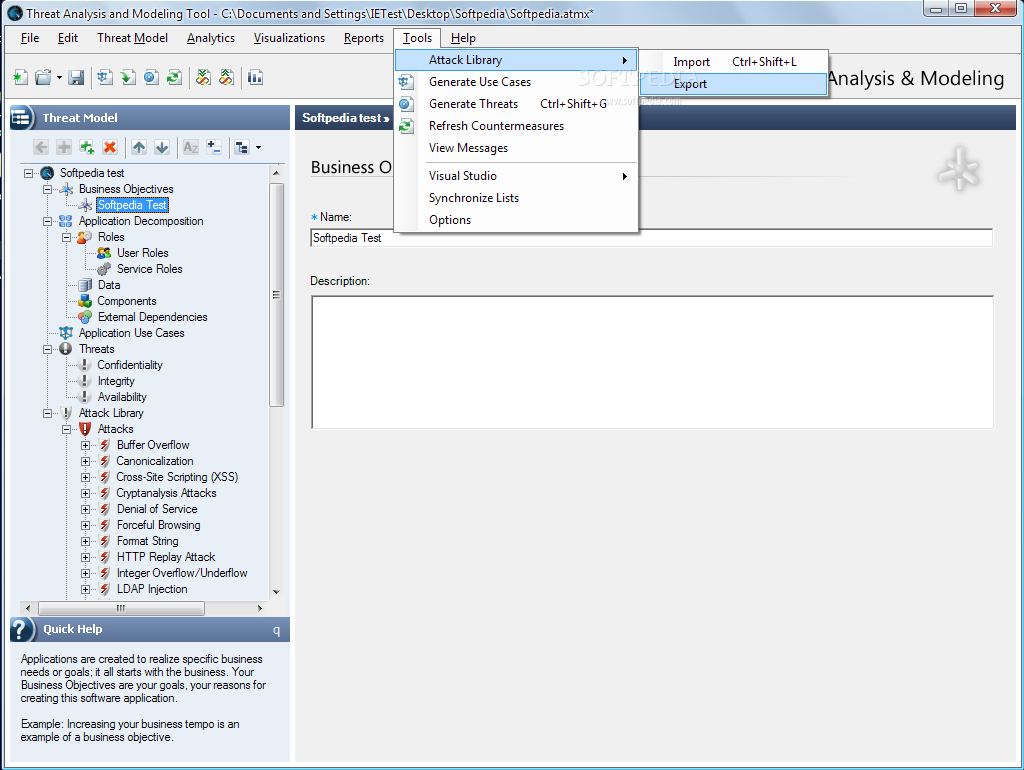Viewport: 1024px width, 770px height.
Task: Select the Application Use Cases tree item
Action: pos(131,333)
